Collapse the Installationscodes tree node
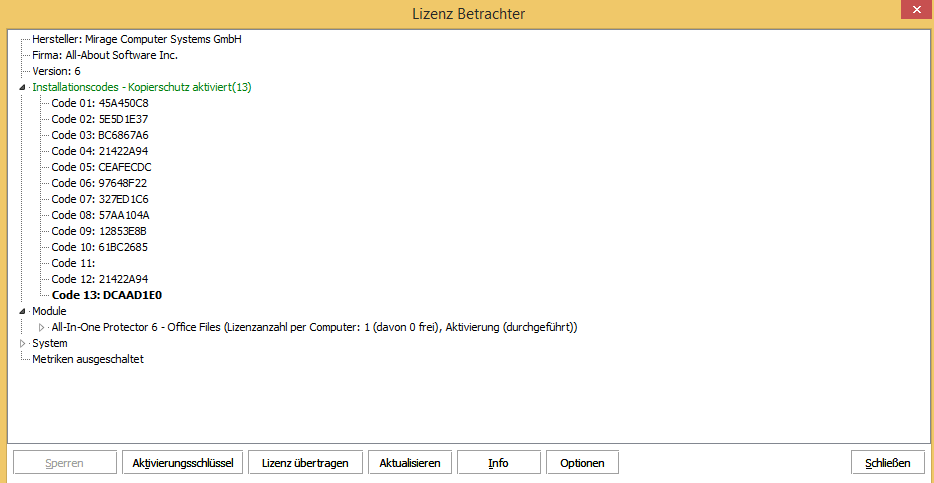This screenshot has height=483, width=934. tap(23, 88)
